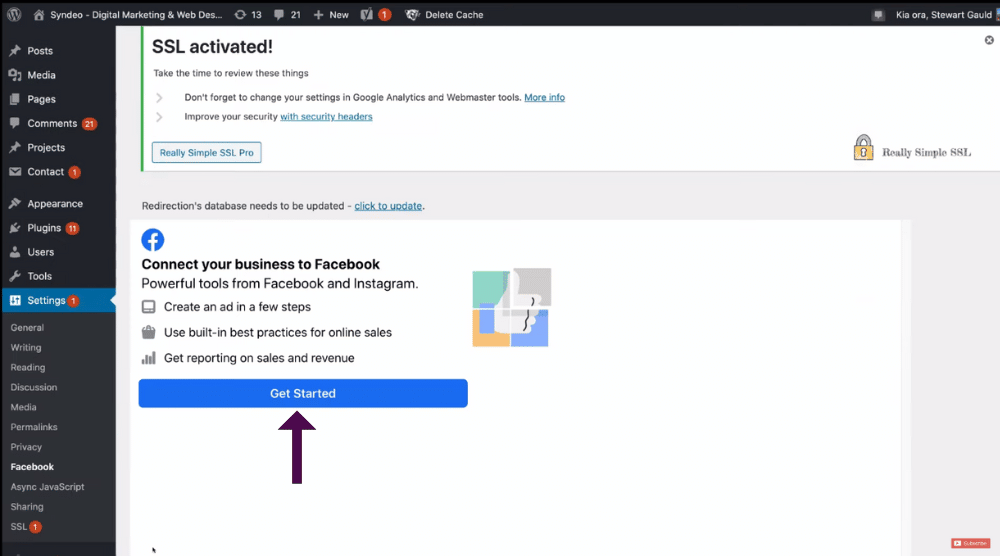
Task: Expand the security headers chevron
Action: [x=159, y=117]
